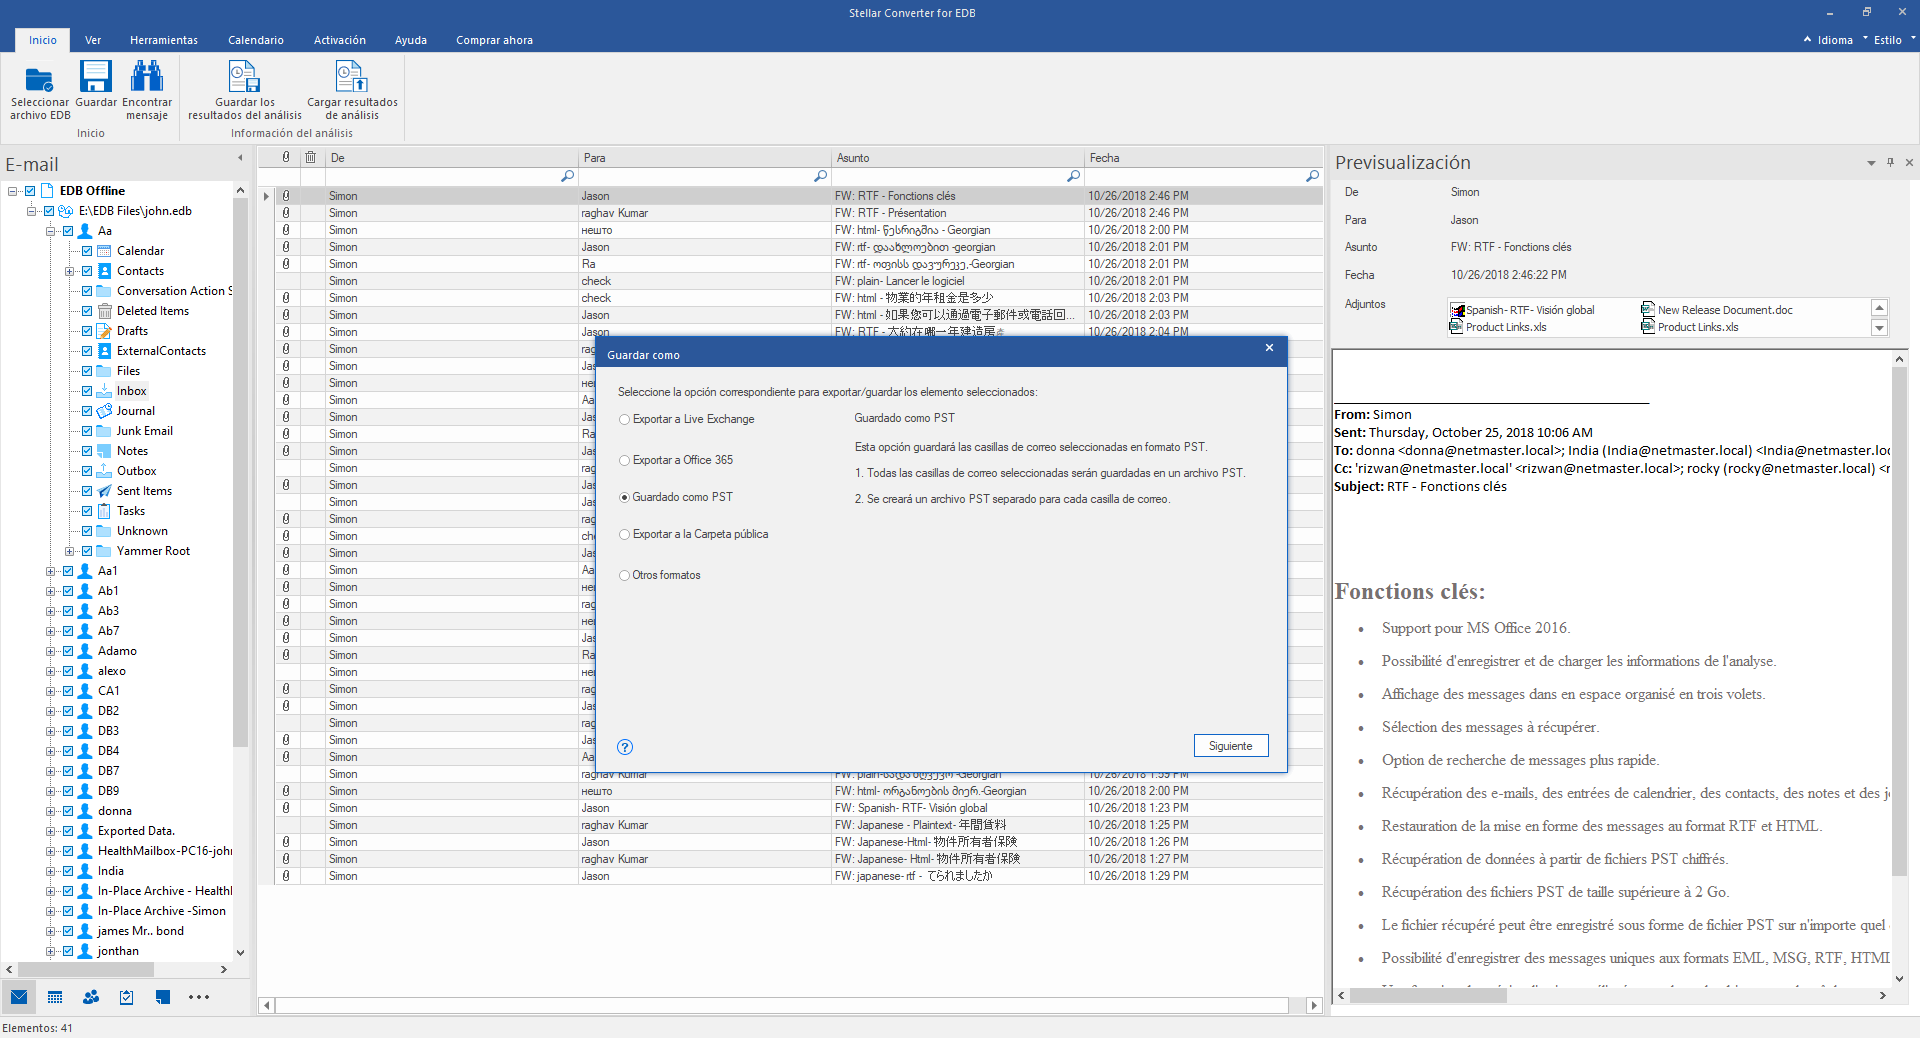Pin the Previsualización panel
1920x1038 pixels.
click(1890, 162)
